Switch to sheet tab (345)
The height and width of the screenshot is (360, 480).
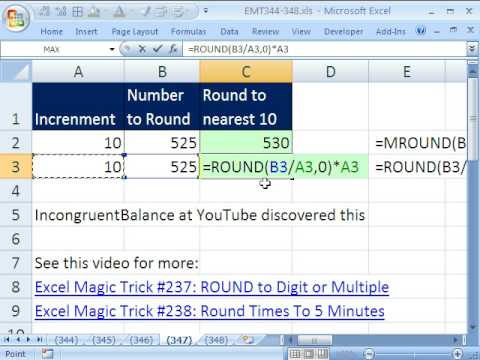104,340
